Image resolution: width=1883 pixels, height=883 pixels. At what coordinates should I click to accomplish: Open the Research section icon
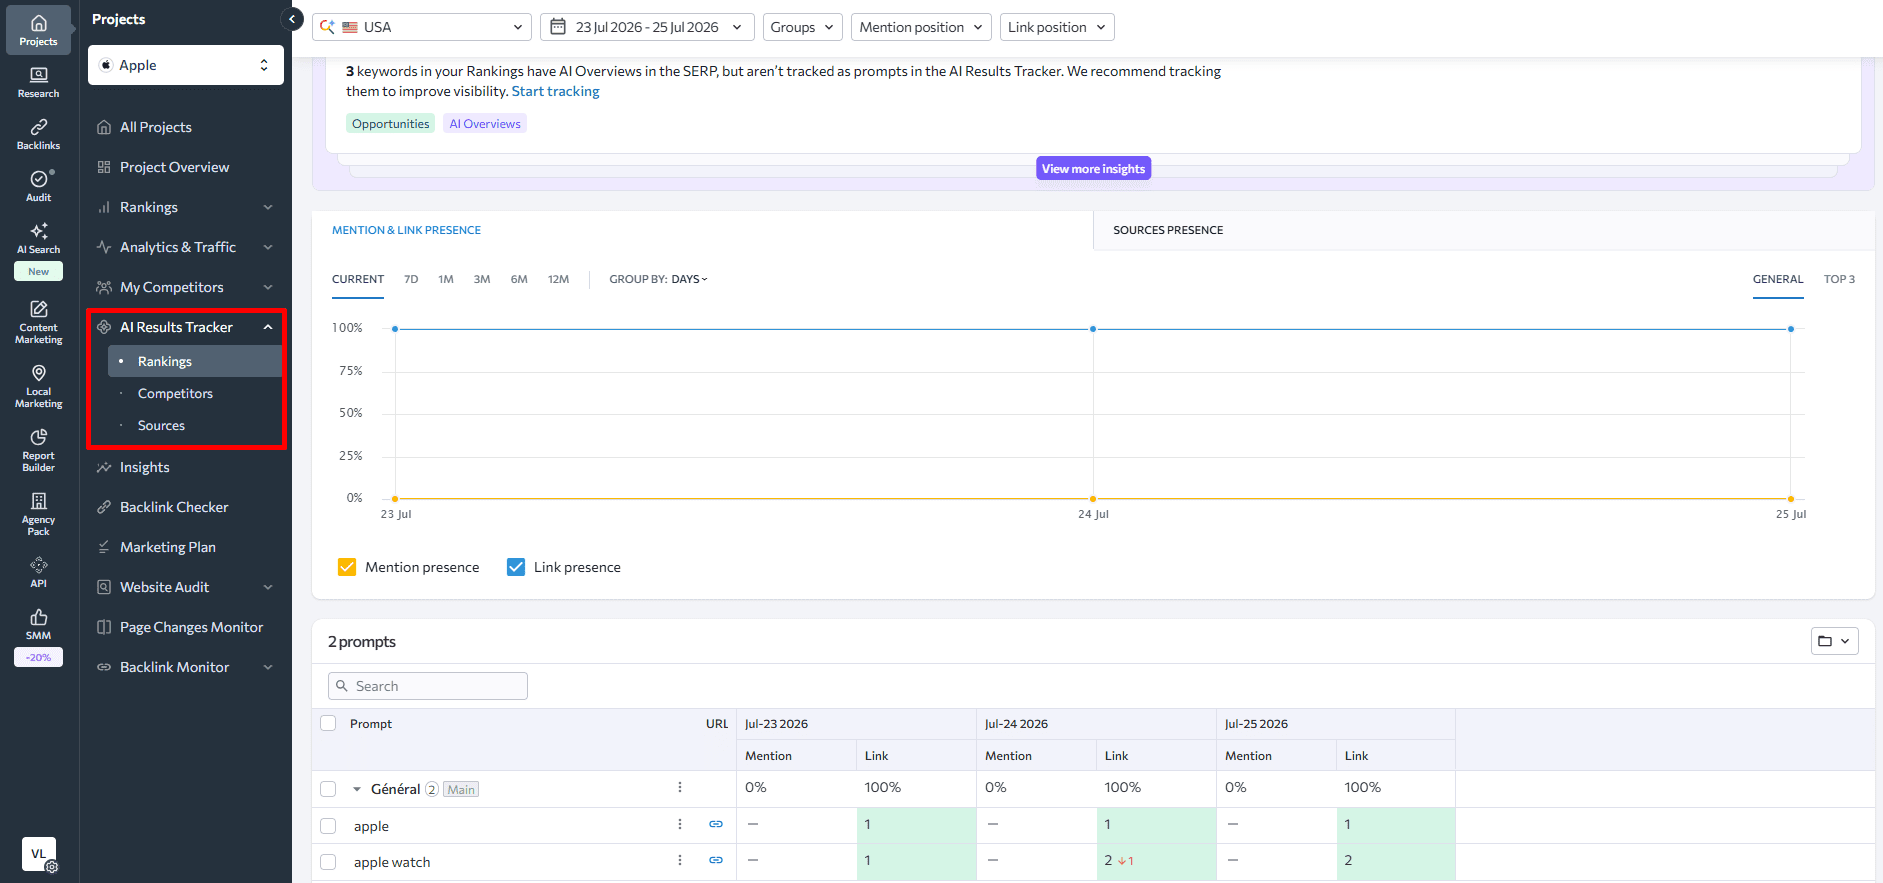[38, 82]
